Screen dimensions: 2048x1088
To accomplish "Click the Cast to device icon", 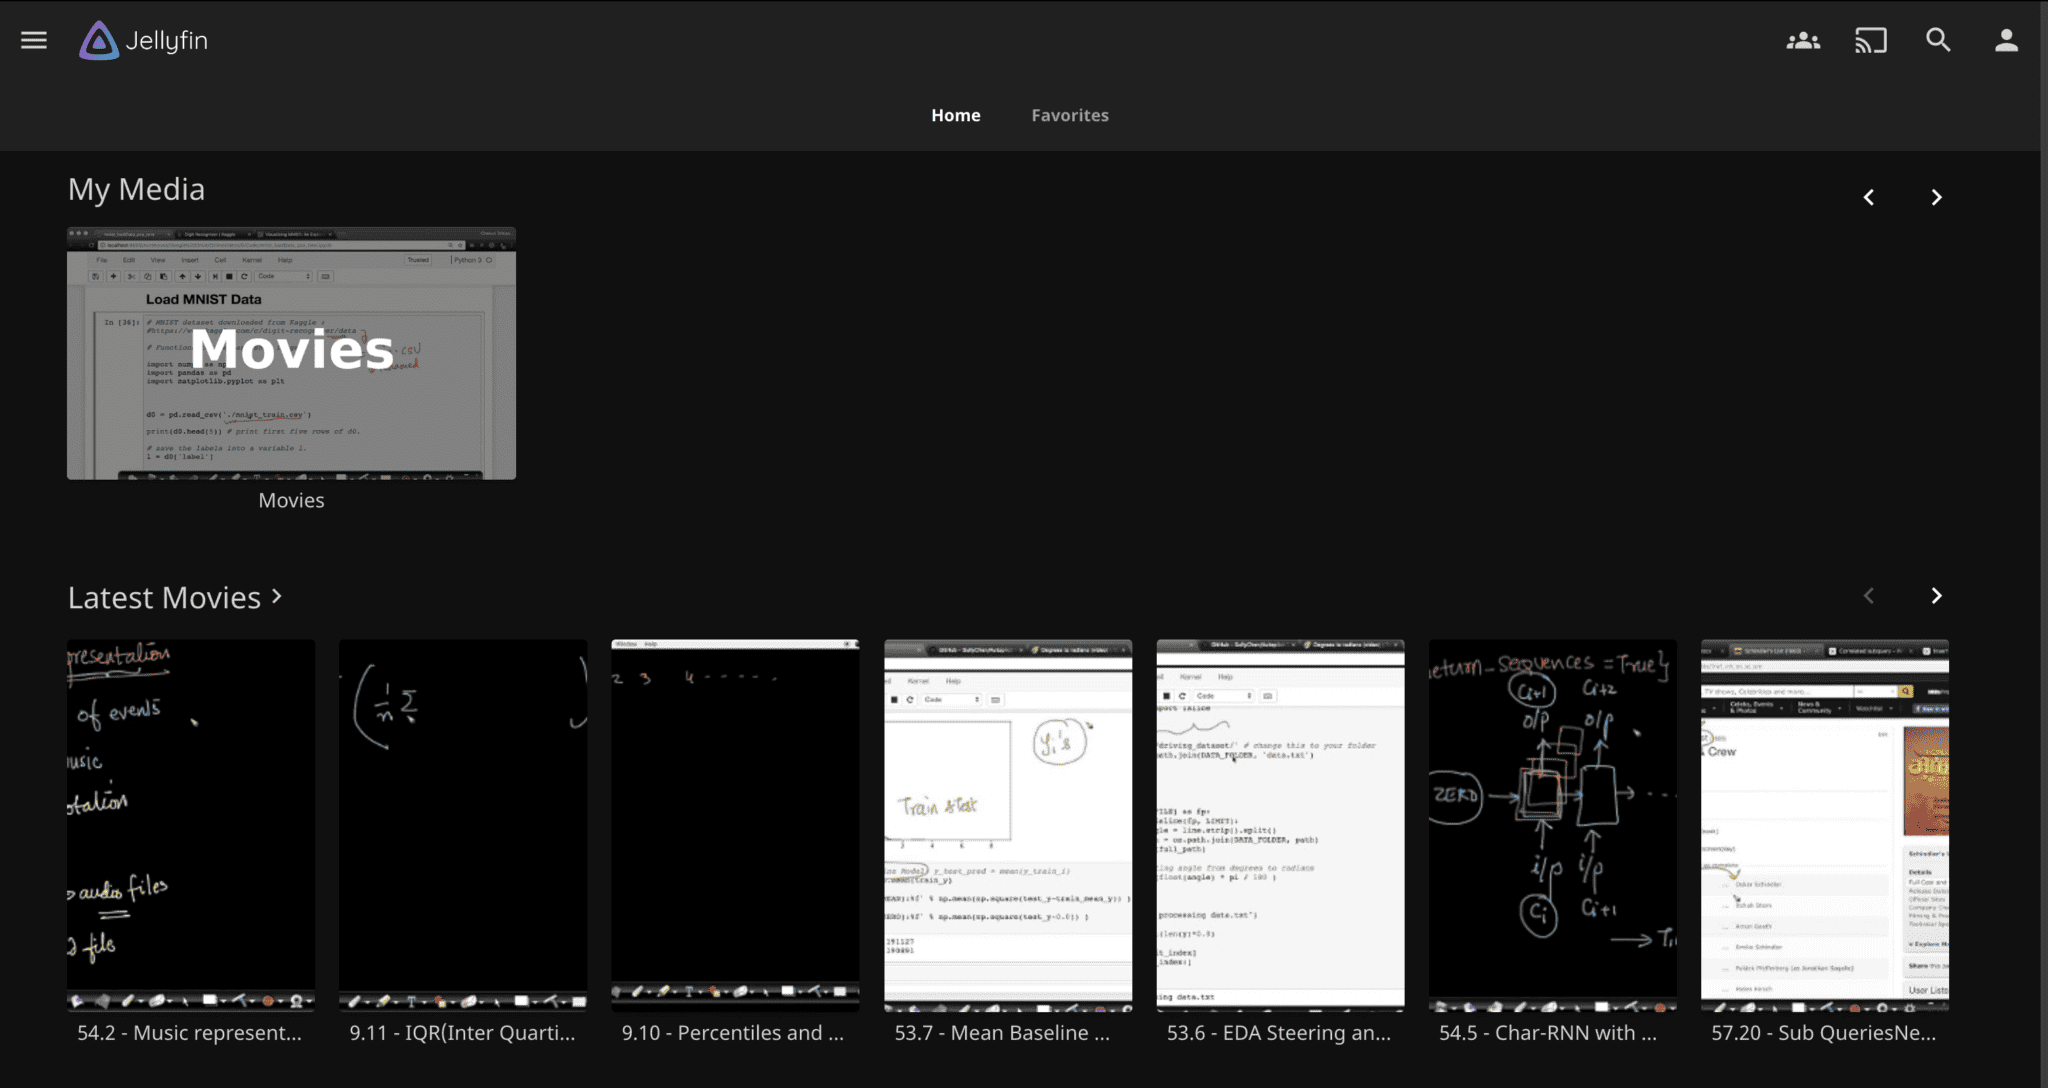I will tap(1870, 41).
